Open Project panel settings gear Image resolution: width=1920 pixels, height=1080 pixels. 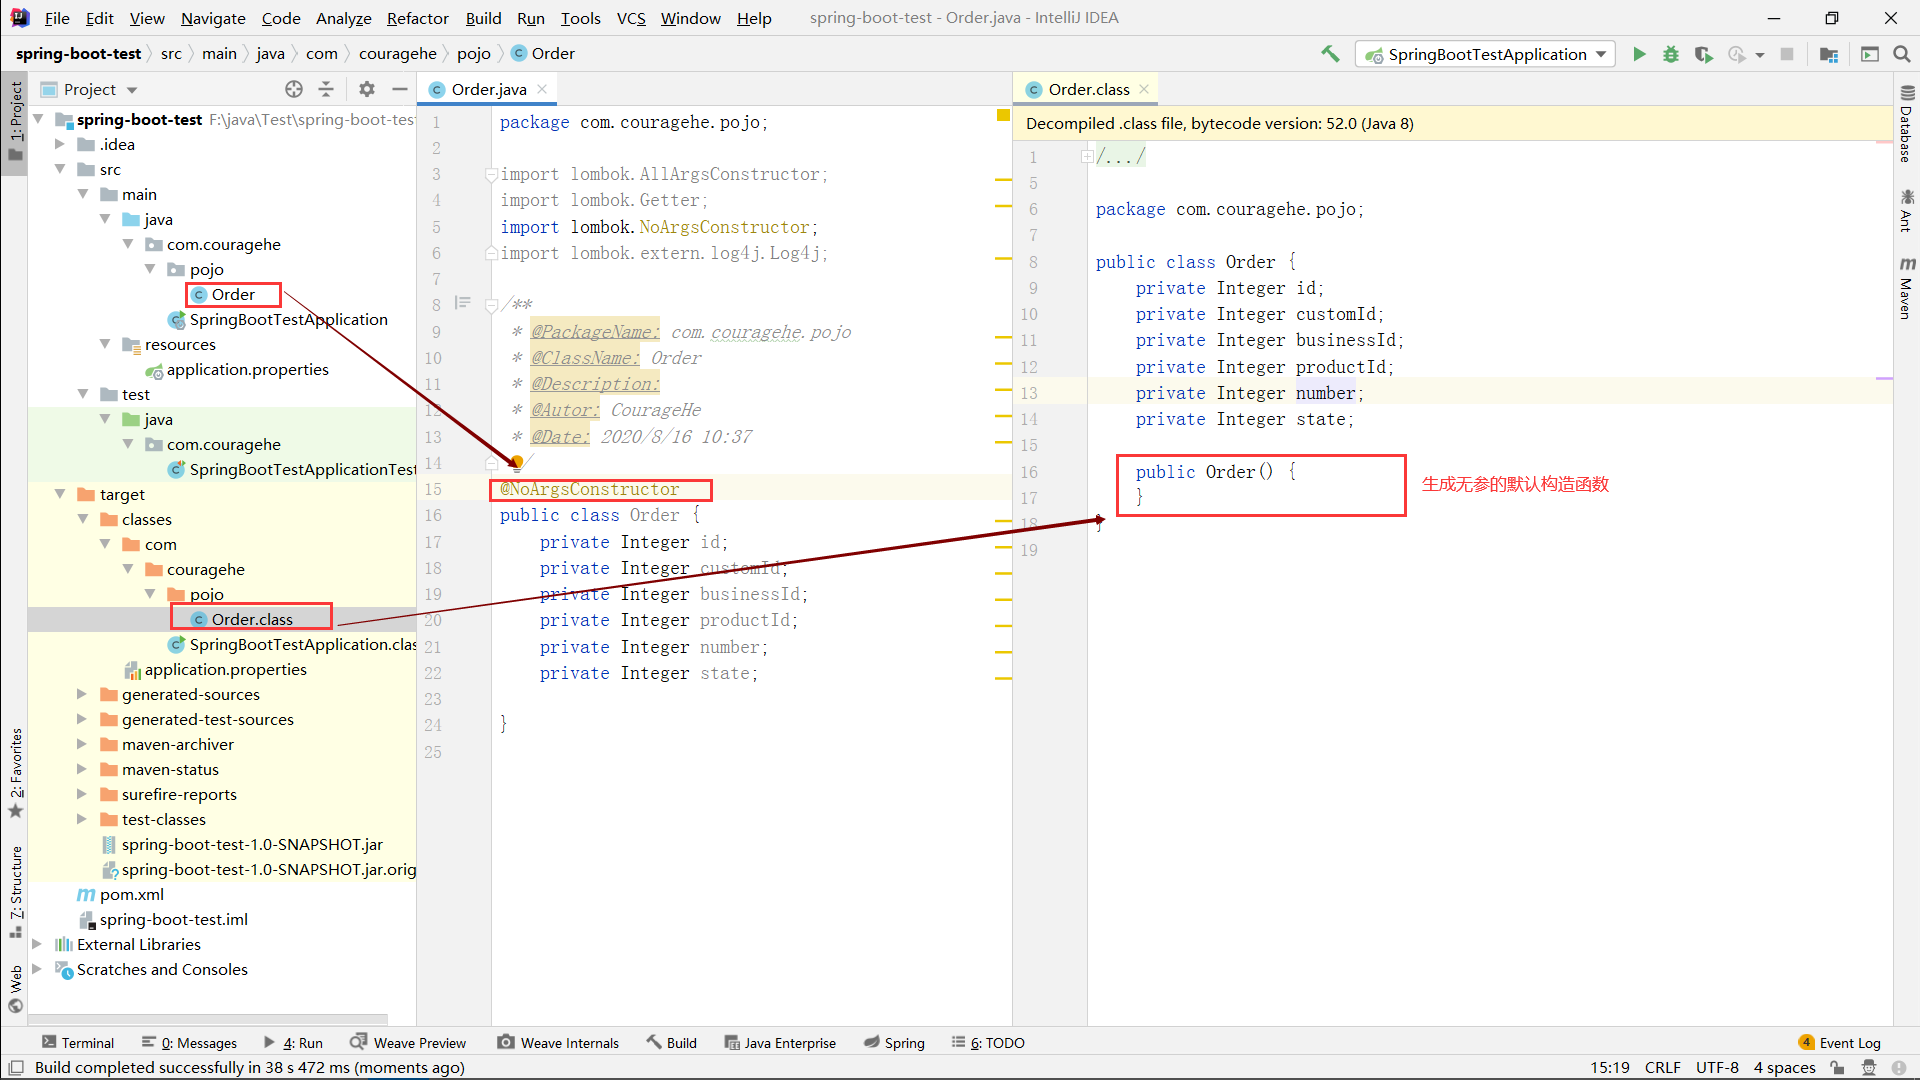[x=367, y=89]
